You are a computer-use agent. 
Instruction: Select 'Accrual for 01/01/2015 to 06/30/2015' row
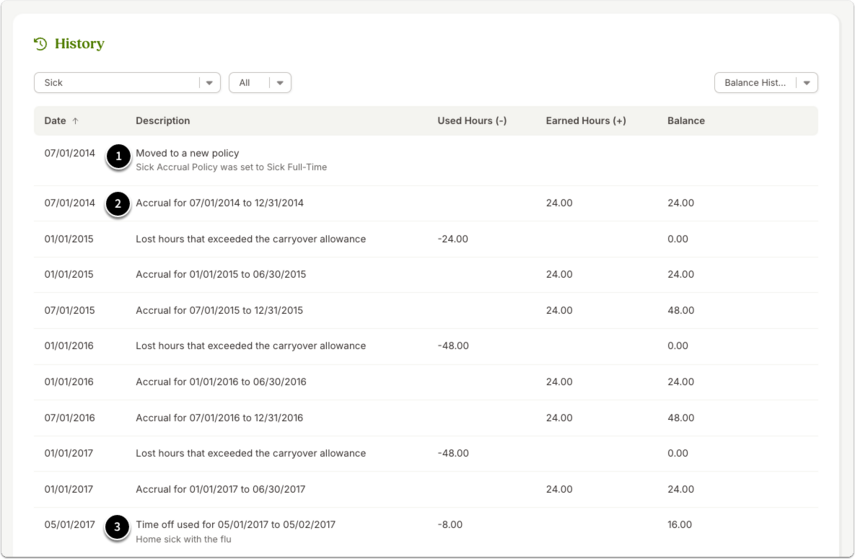(x=426, y=274)
